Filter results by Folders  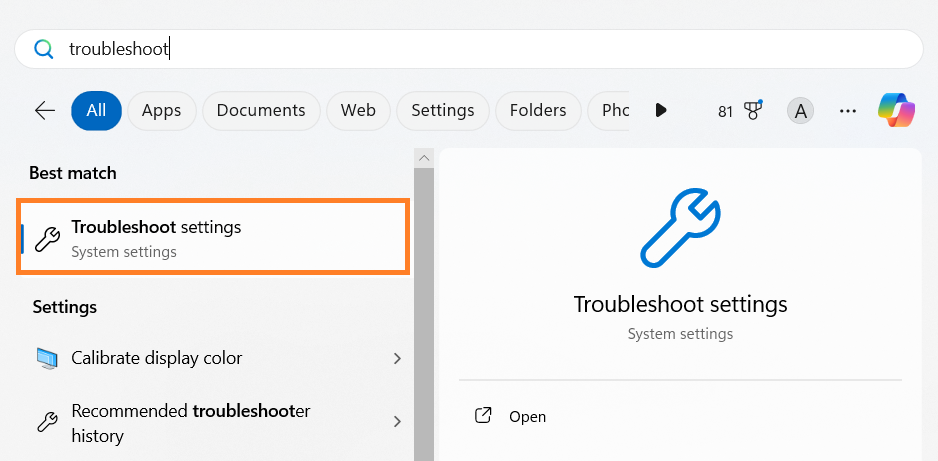click(538, 110)
